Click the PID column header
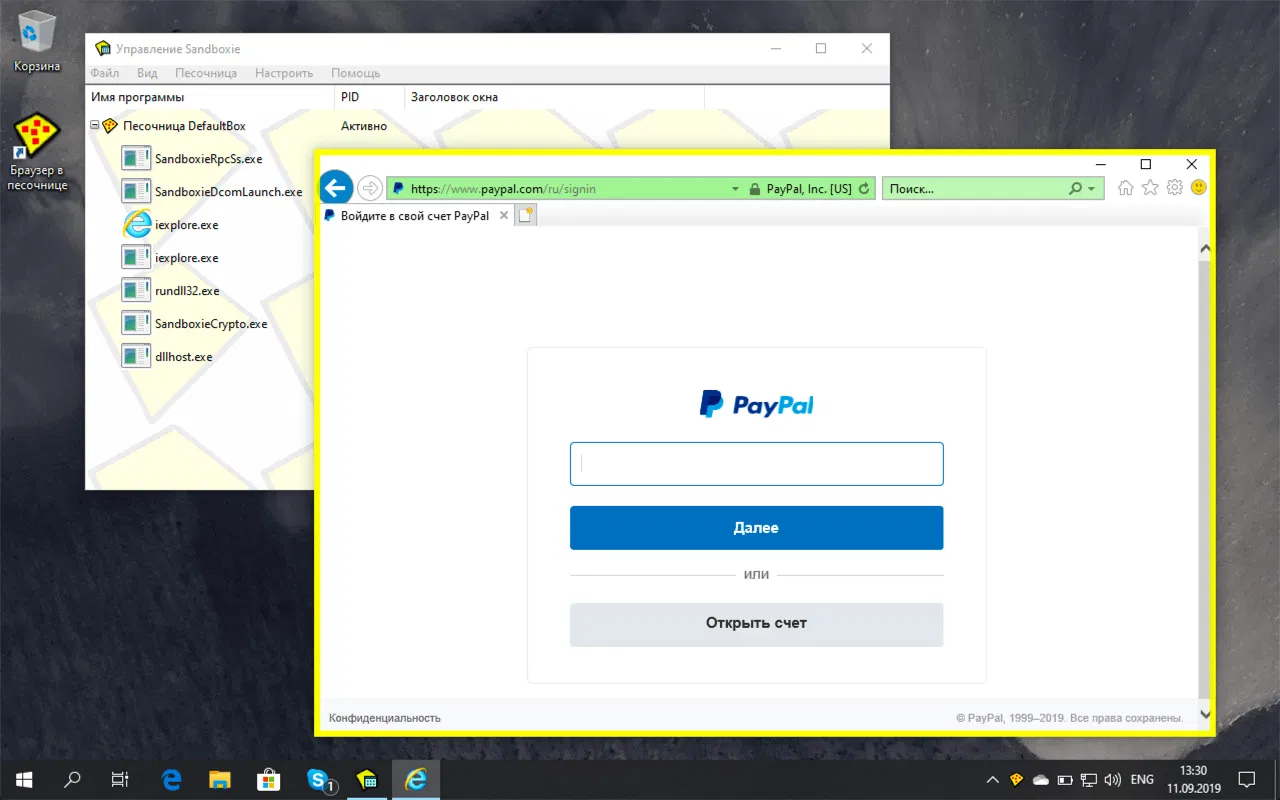 (370, 97)
